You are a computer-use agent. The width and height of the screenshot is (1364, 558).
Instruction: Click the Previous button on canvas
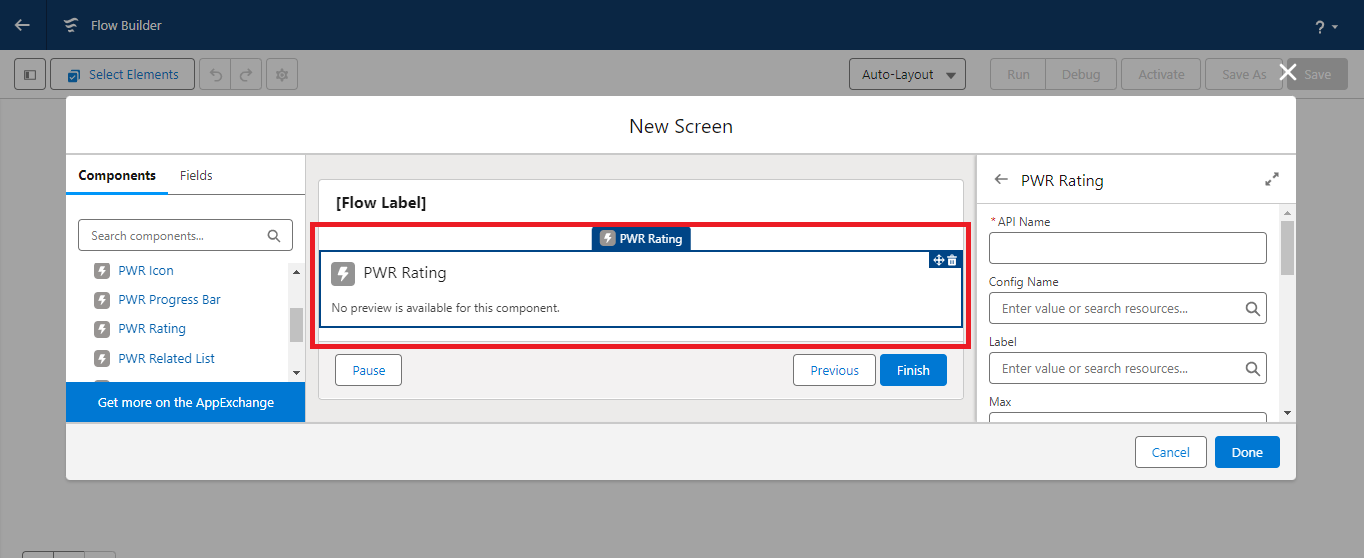click(834, 370)
